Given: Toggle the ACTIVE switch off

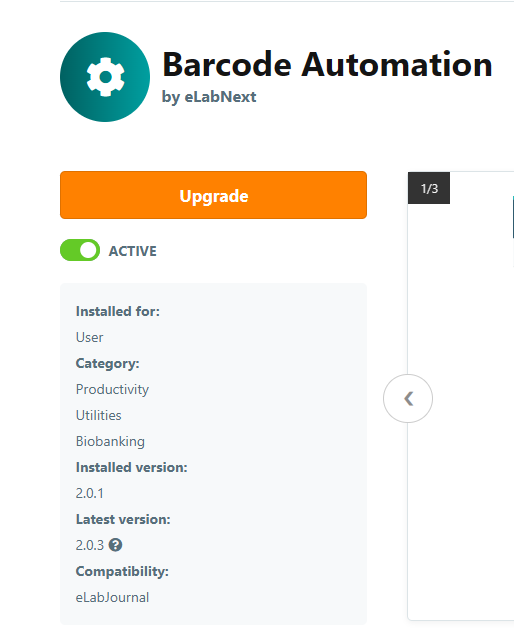Looking at the screenshot, I should pos(80,250).
